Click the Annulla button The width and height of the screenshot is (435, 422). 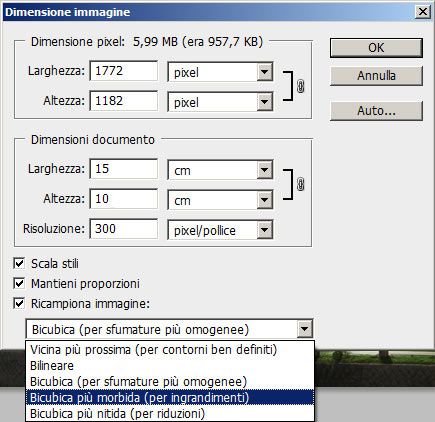376,76
